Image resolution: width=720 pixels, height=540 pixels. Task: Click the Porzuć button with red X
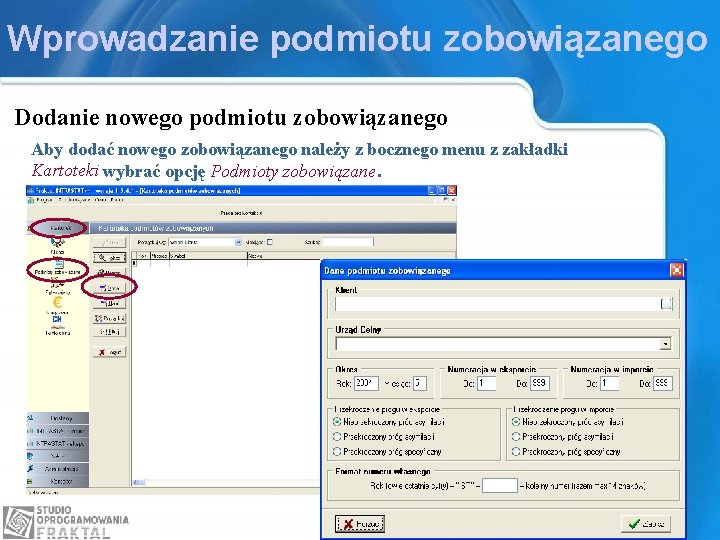pyautogui.click(x=360, y=524)
